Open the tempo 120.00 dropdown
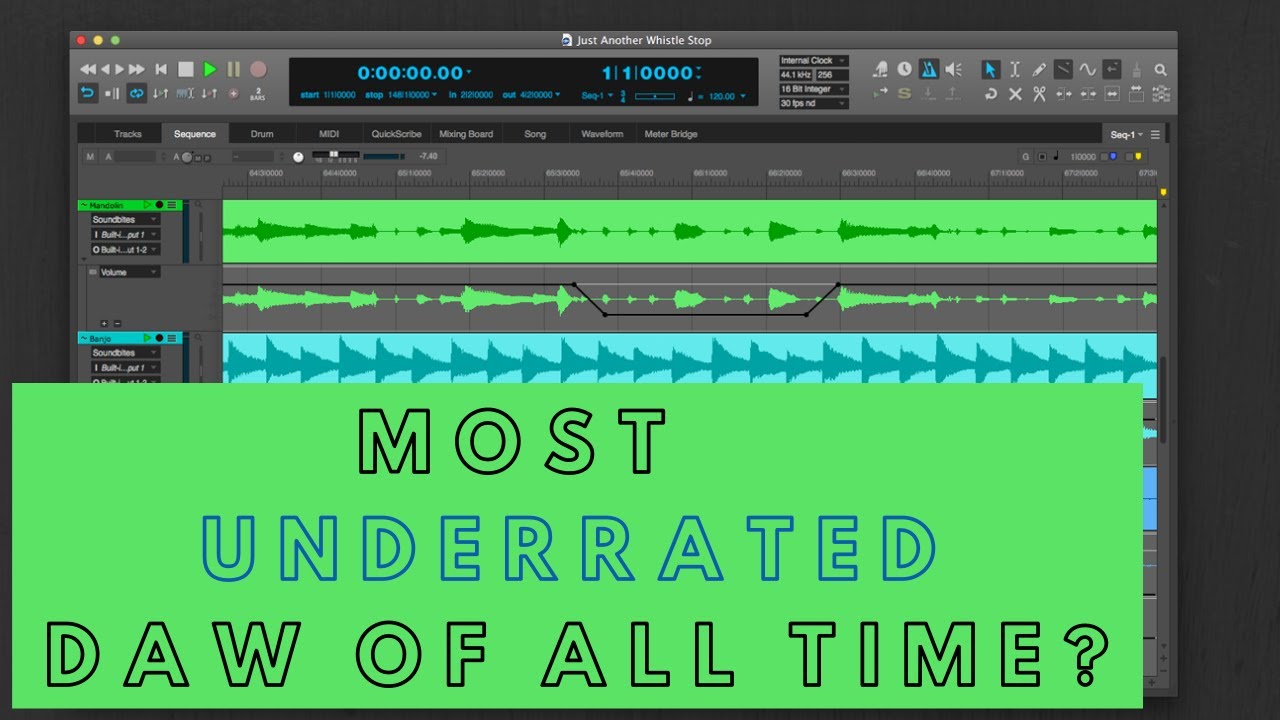The height and width of the screenshot is (720, 1280). point(743,96)
